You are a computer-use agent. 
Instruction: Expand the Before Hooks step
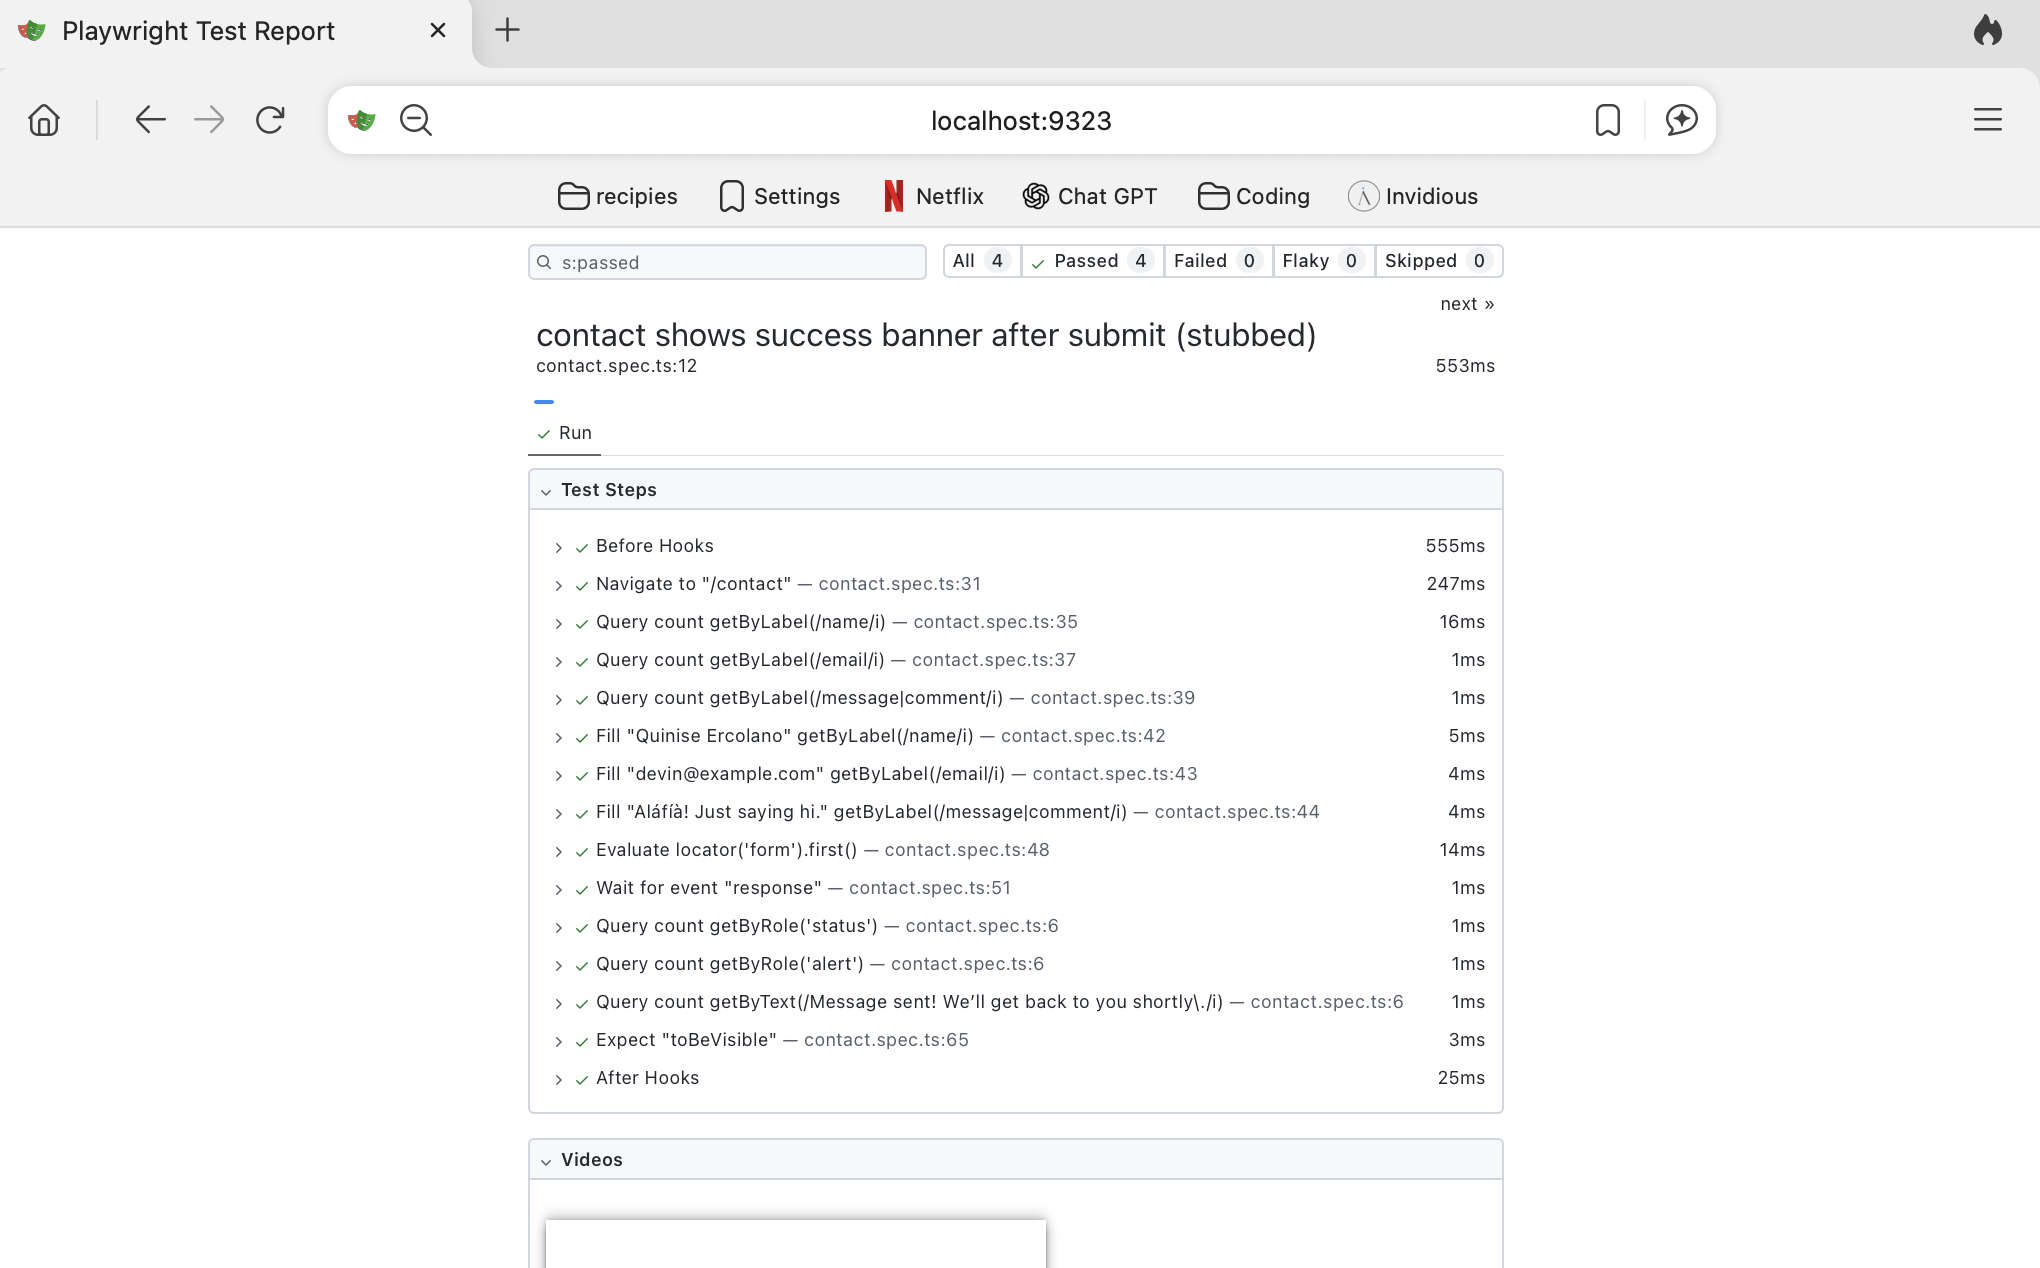point(559,546)
